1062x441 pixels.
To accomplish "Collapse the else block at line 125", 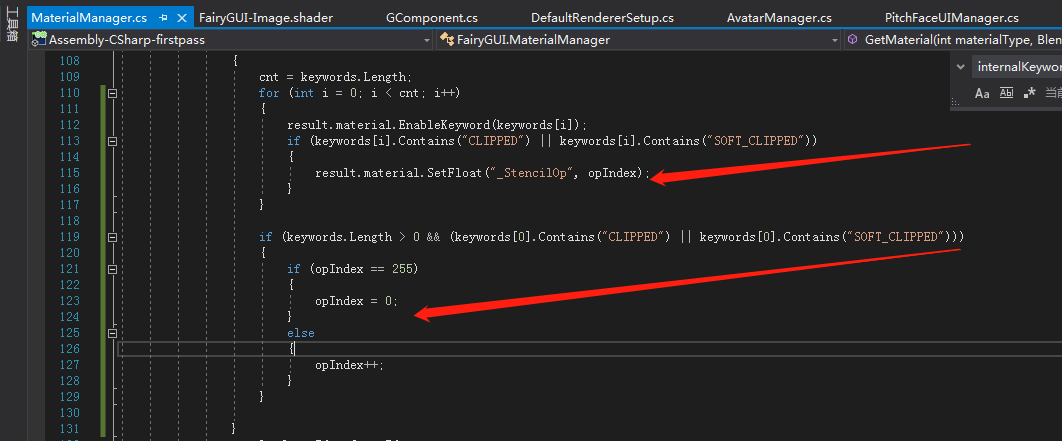I will click(112, 333).
